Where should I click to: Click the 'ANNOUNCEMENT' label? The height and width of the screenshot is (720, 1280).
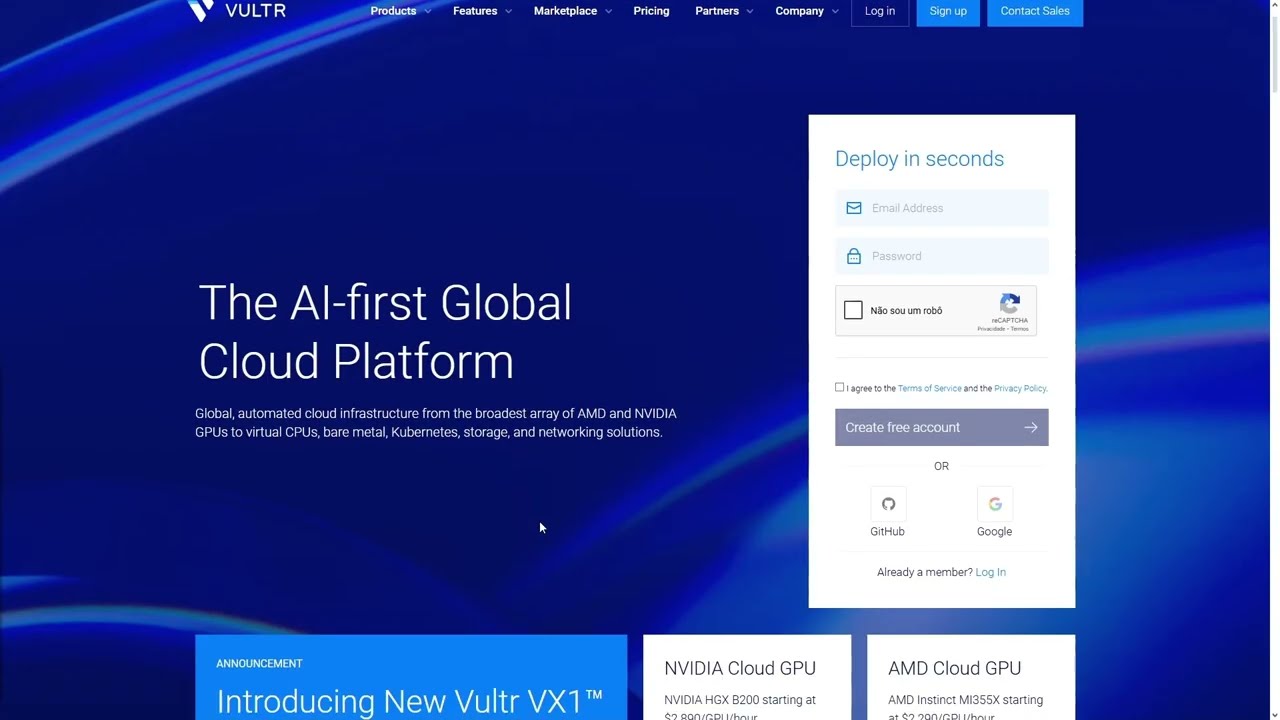[x=259, y=663]
